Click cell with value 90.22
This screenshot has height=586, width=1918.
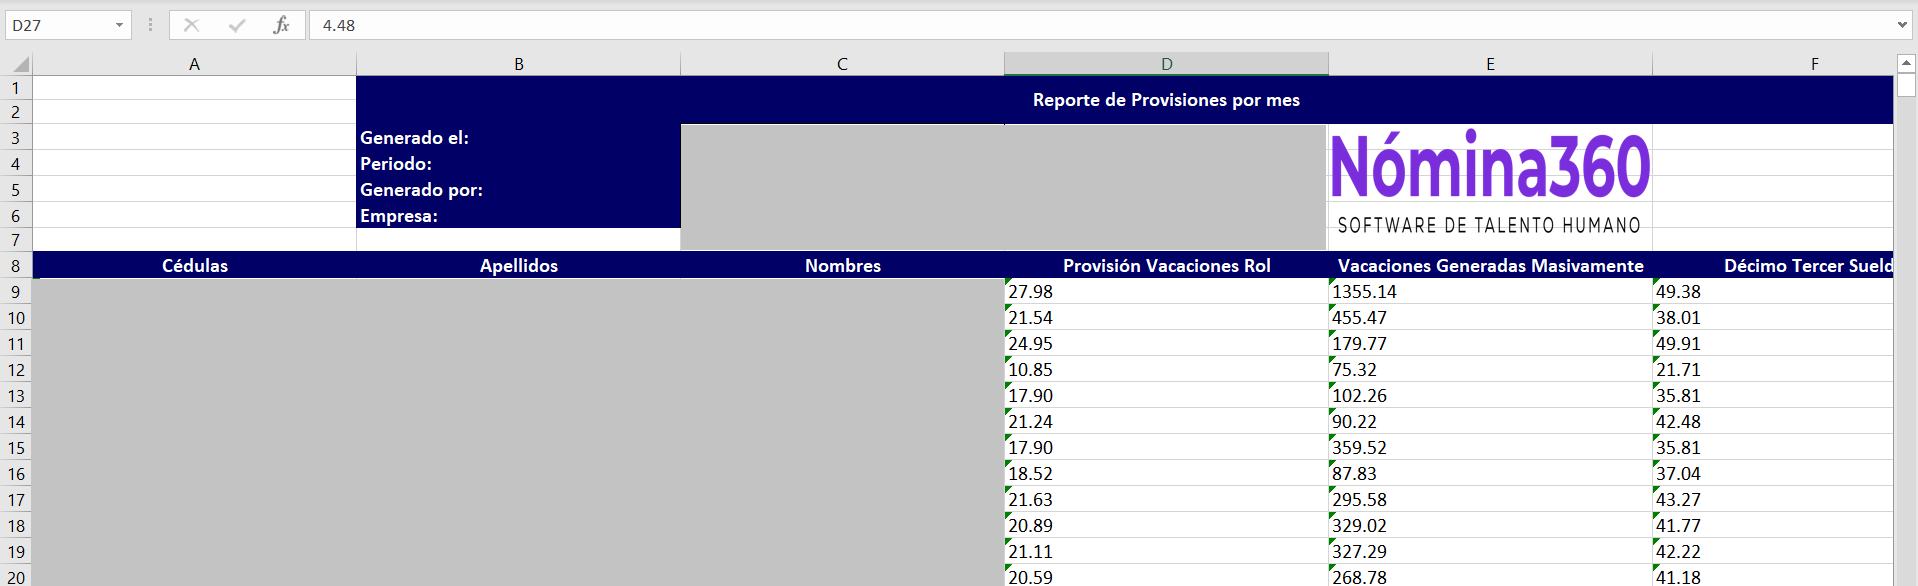[x=1490, y=422]
